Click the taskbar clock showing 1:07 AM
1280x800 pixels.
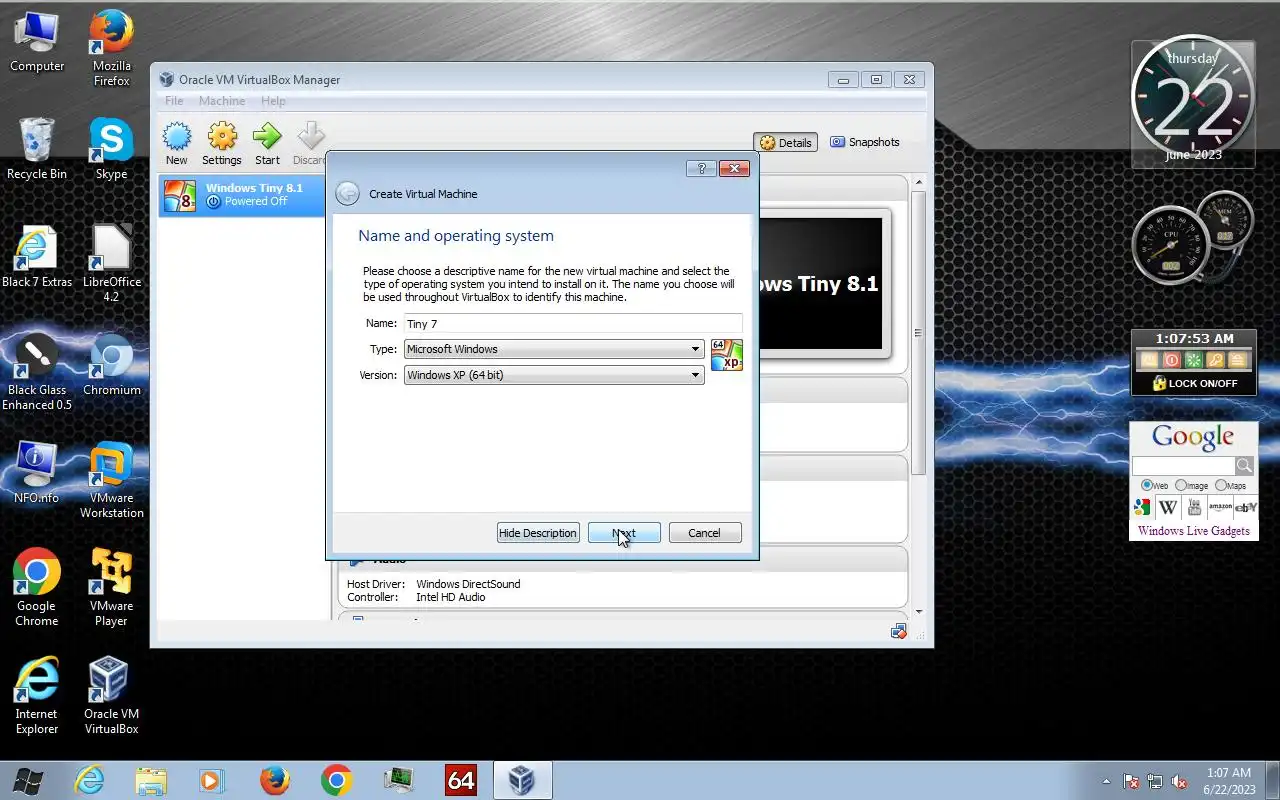[1229, 781]
